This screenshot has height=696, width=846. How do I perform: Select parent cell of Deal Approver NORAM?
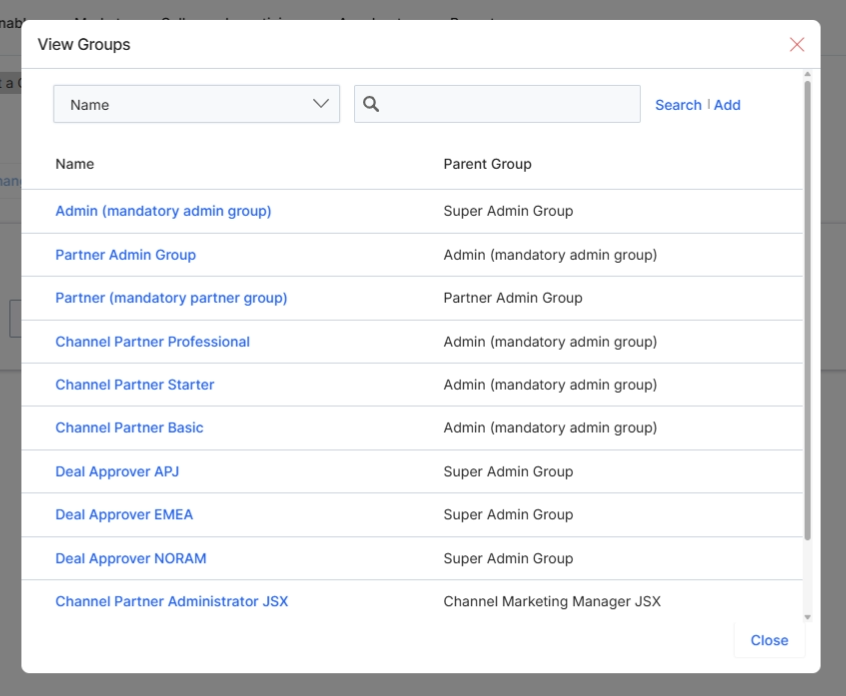pos(508,558)
